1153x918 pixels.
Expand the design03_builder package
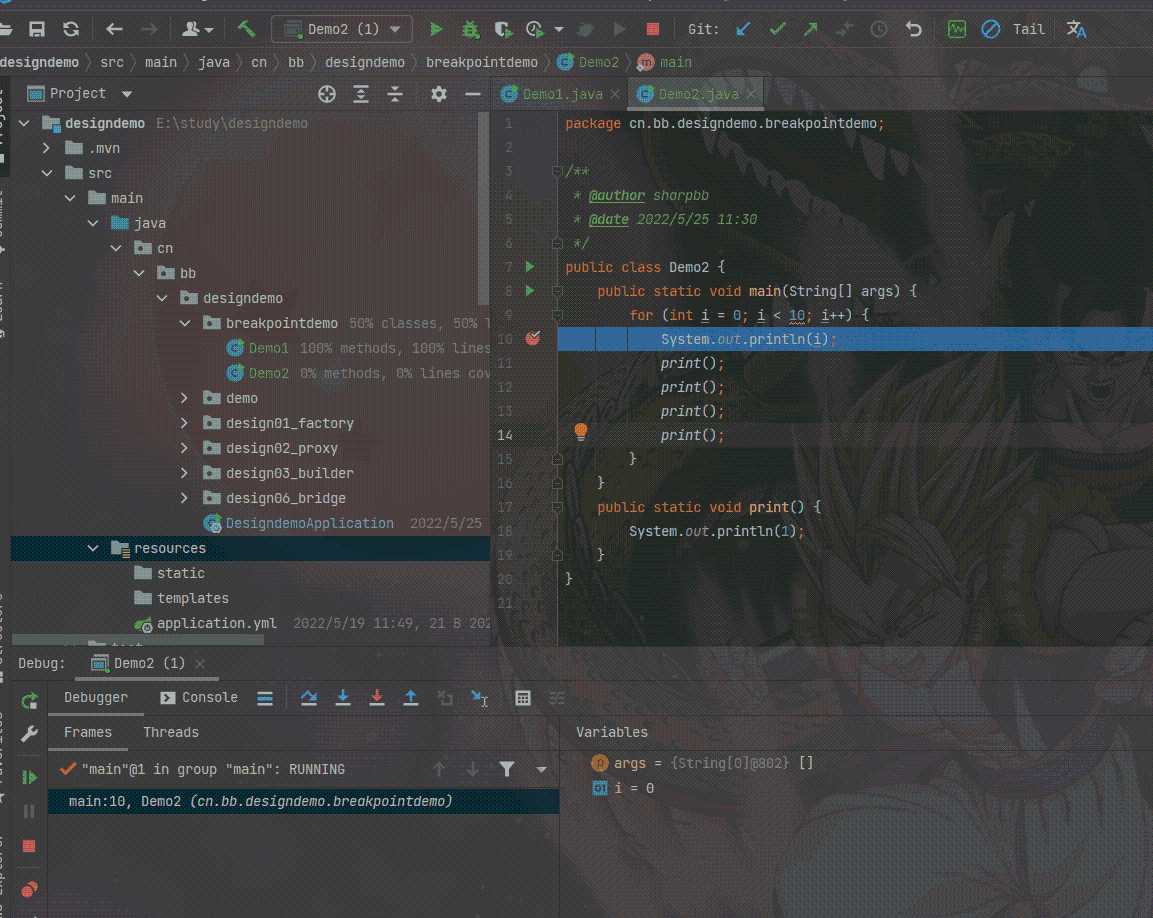pos(185,473)
